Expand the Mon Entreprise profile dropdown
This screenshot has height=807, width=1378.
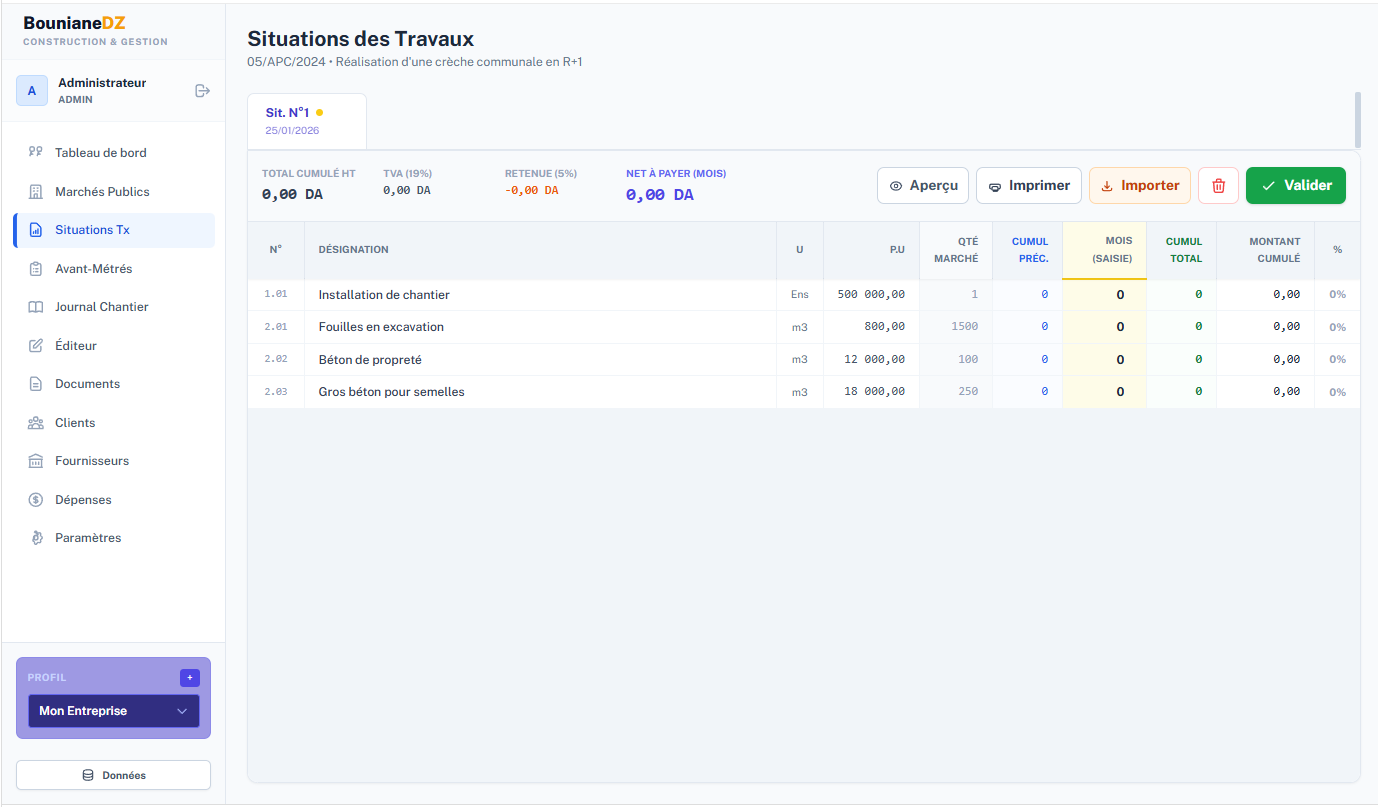click(113, 711)
